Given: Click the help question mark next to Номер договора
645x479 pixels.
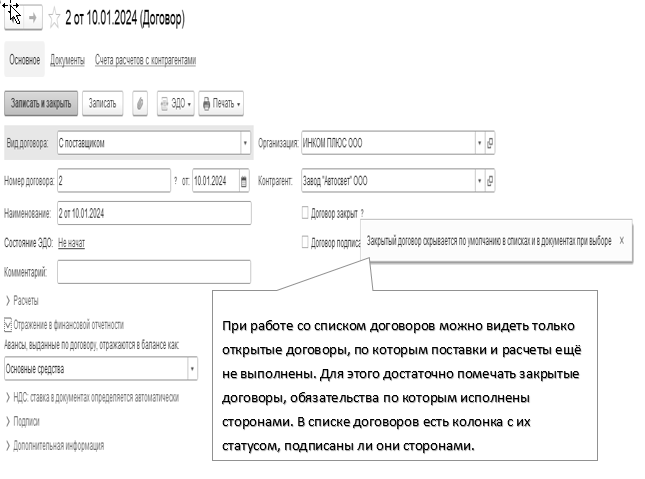Looking at the screenshot, I should point(176,181).
